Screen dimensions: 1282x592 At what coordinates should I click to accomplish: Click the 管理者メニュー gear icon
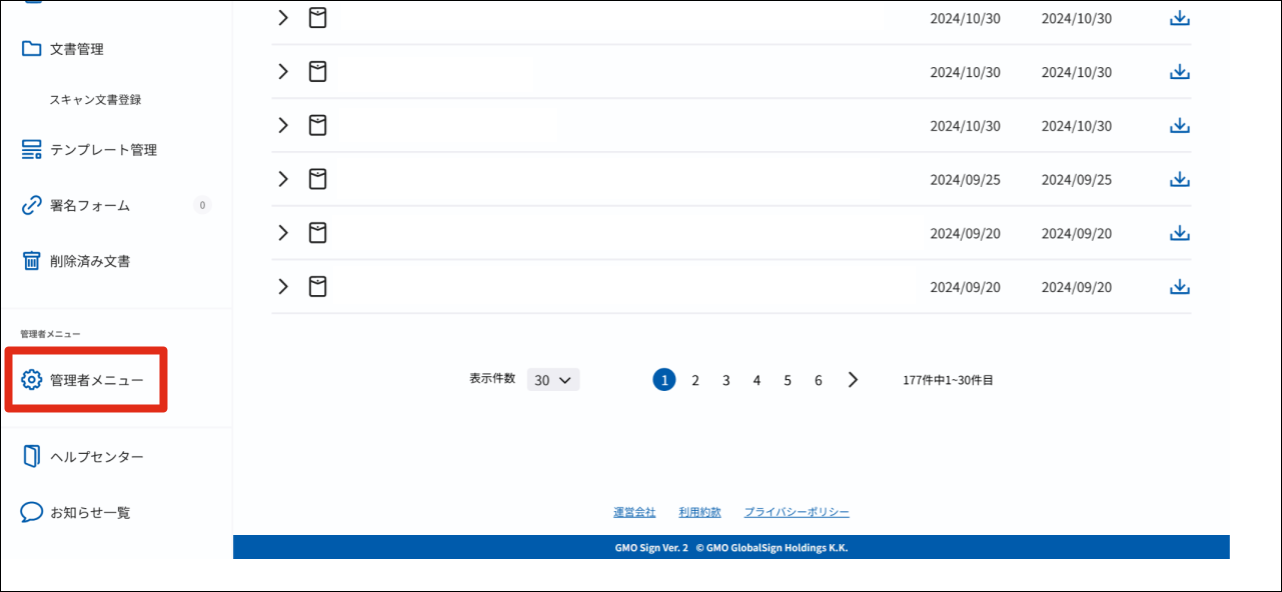[x=30, y=378]
